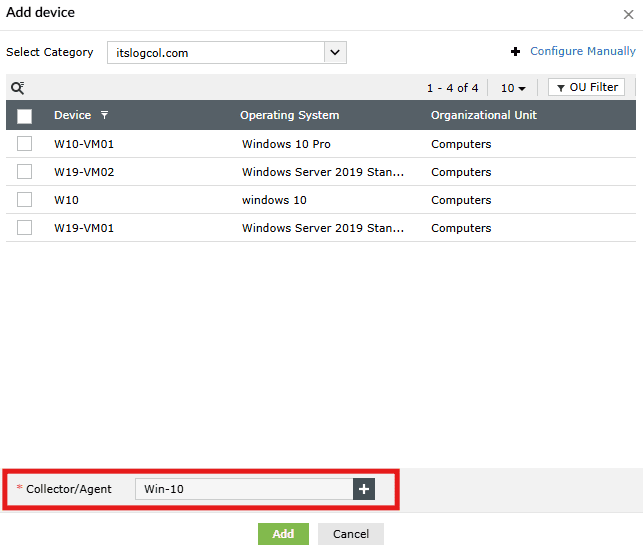Image resolution: width=643 pixels, height=551 pixels.
Task: Check the W19-VM01 device checkbox
Action: (25, 228)
